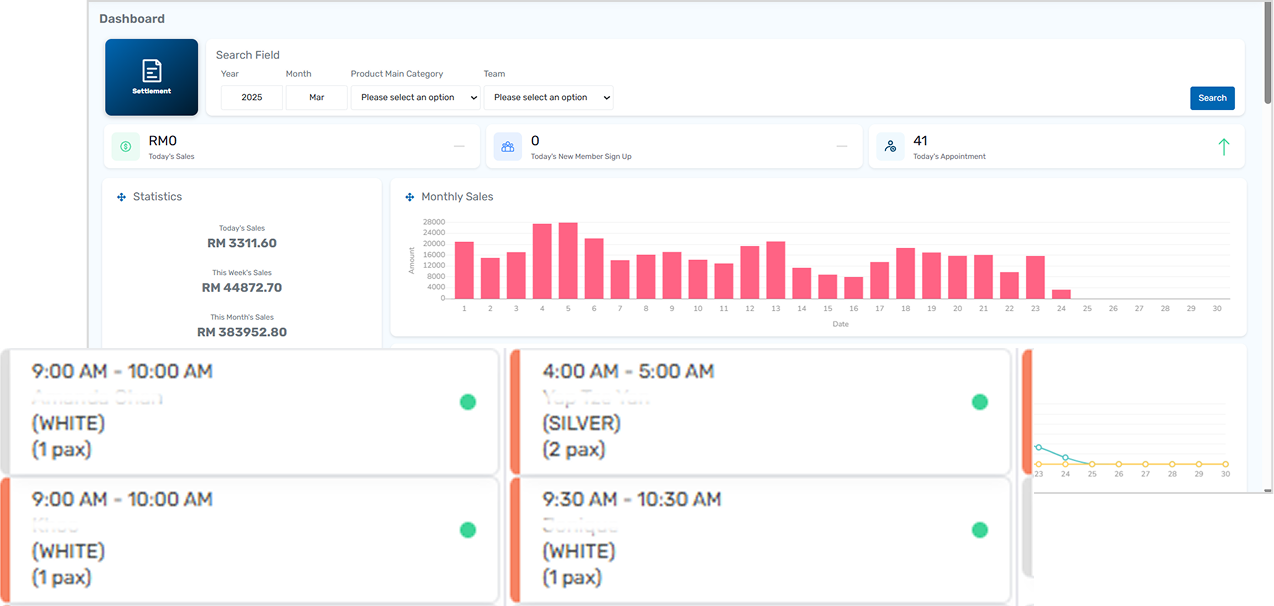Click the Today's Appointment person icon
This screenshot has height=606, width=1274.
(x=890, y=146)
